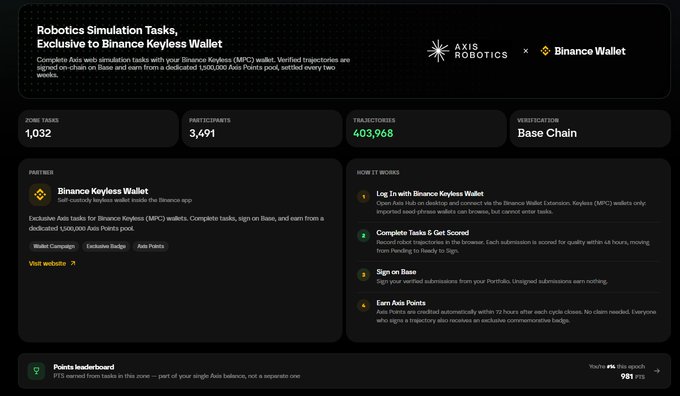Image resolution: width=680 pixels, height=396 pixels.
Task: Click the step 4 number badge
Action: (363, 305)
